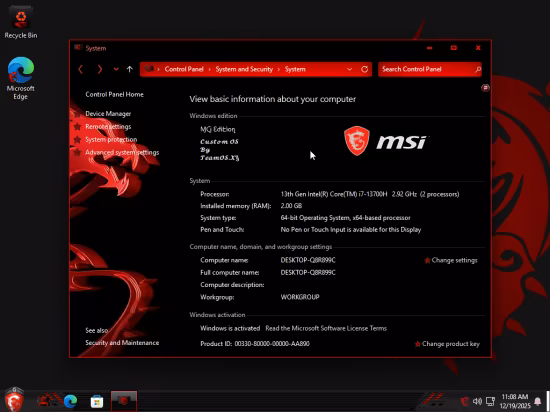
Task: Click the System and Security breadcrumb
Action: (x=244, y=69)
